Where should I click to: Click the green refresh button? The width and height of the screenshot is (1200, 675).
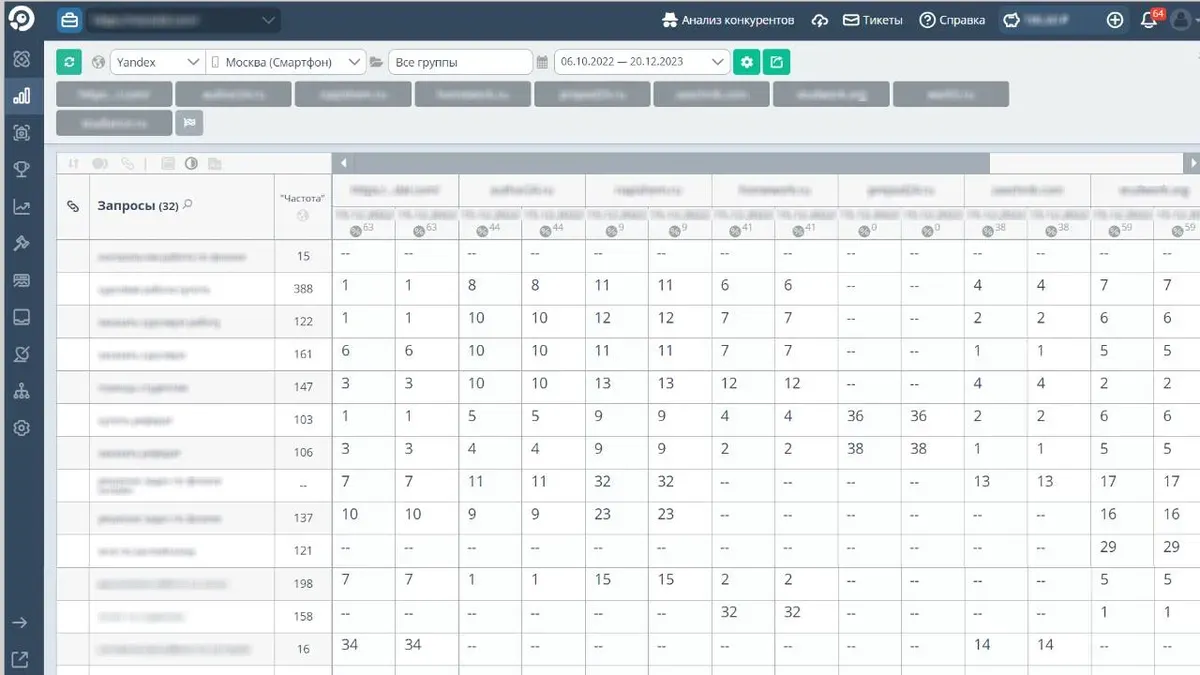coord(69,62)
